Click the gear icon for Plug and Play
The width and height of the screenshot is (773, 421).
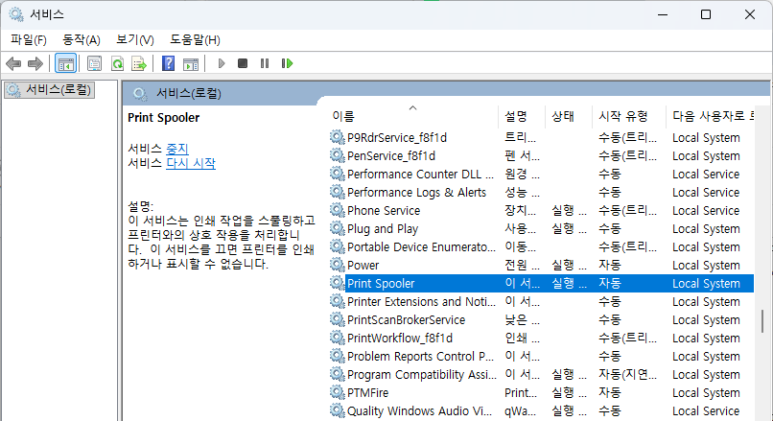[x=337, y=228]
